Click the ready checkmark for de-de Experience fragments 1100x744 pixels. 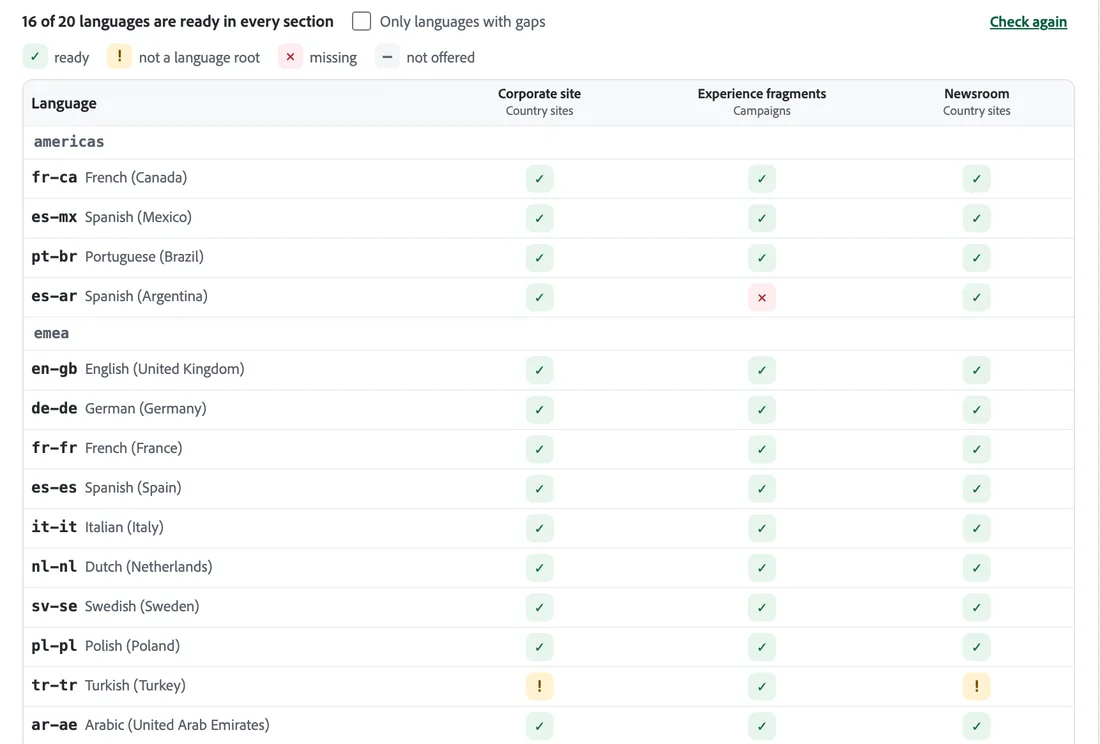pos(762,410)
